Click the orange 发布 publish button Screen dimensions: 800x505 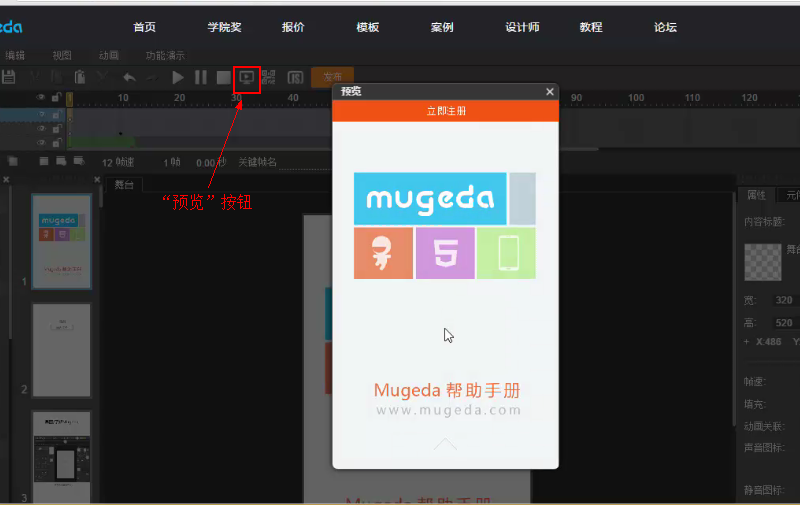[x=332, y=77]
